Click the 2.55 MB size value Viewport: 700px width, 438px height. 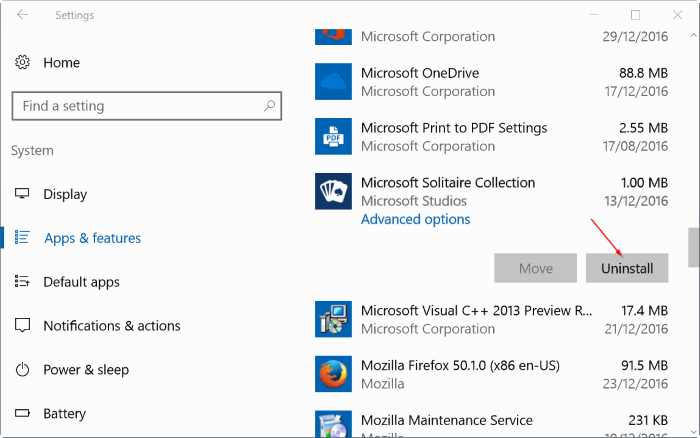pyautogui.click(x=643, y=128)
